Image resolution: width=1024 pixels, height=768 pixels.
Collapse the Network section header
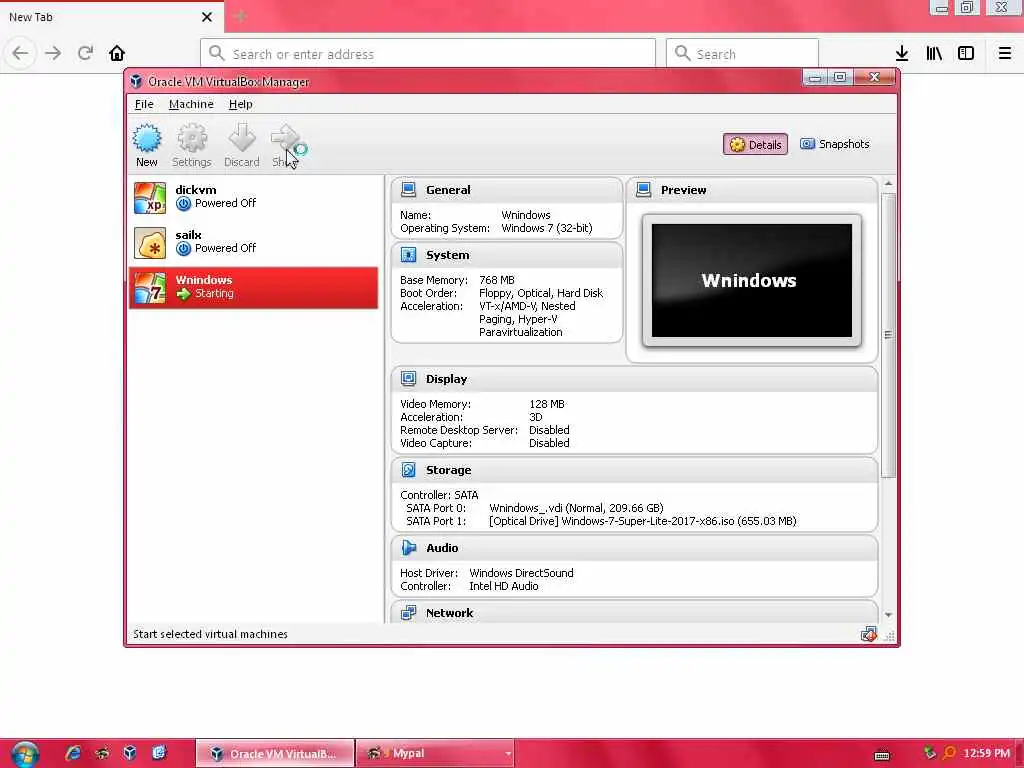[634, 613]
